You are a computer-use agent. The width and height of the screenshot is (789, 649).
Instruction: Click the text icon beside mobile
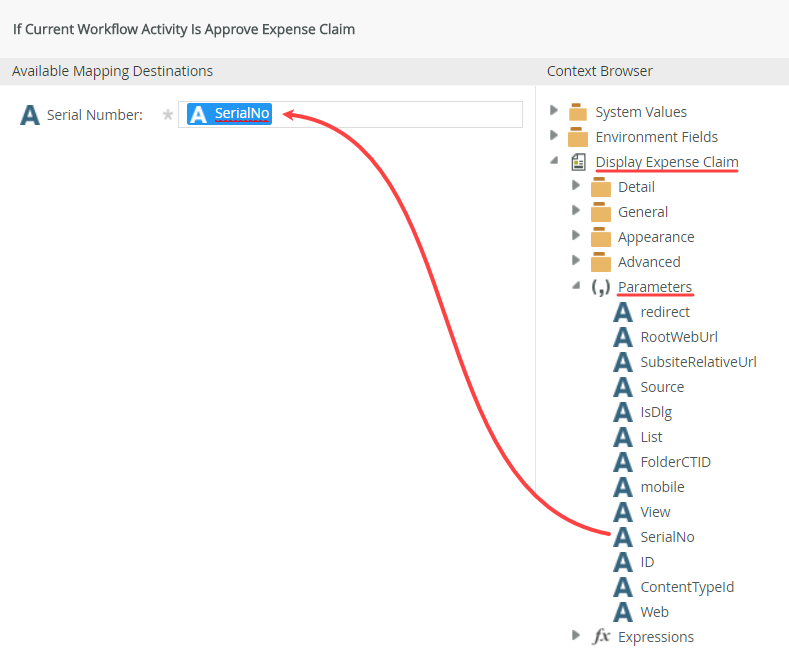622,487
